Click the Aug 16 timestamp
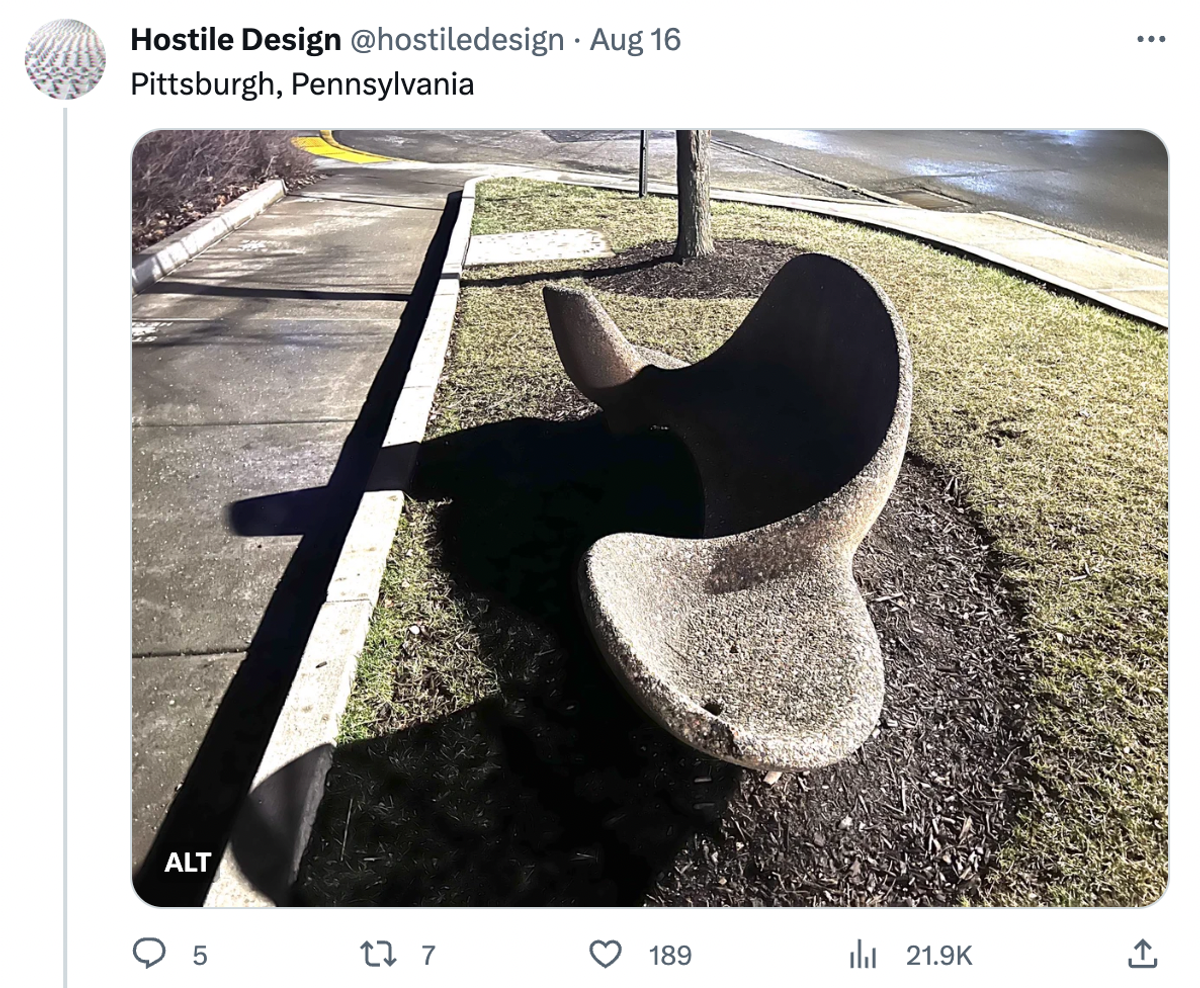Image resolution: width=1200 pixels, height=988 pixels. (635, 40)
